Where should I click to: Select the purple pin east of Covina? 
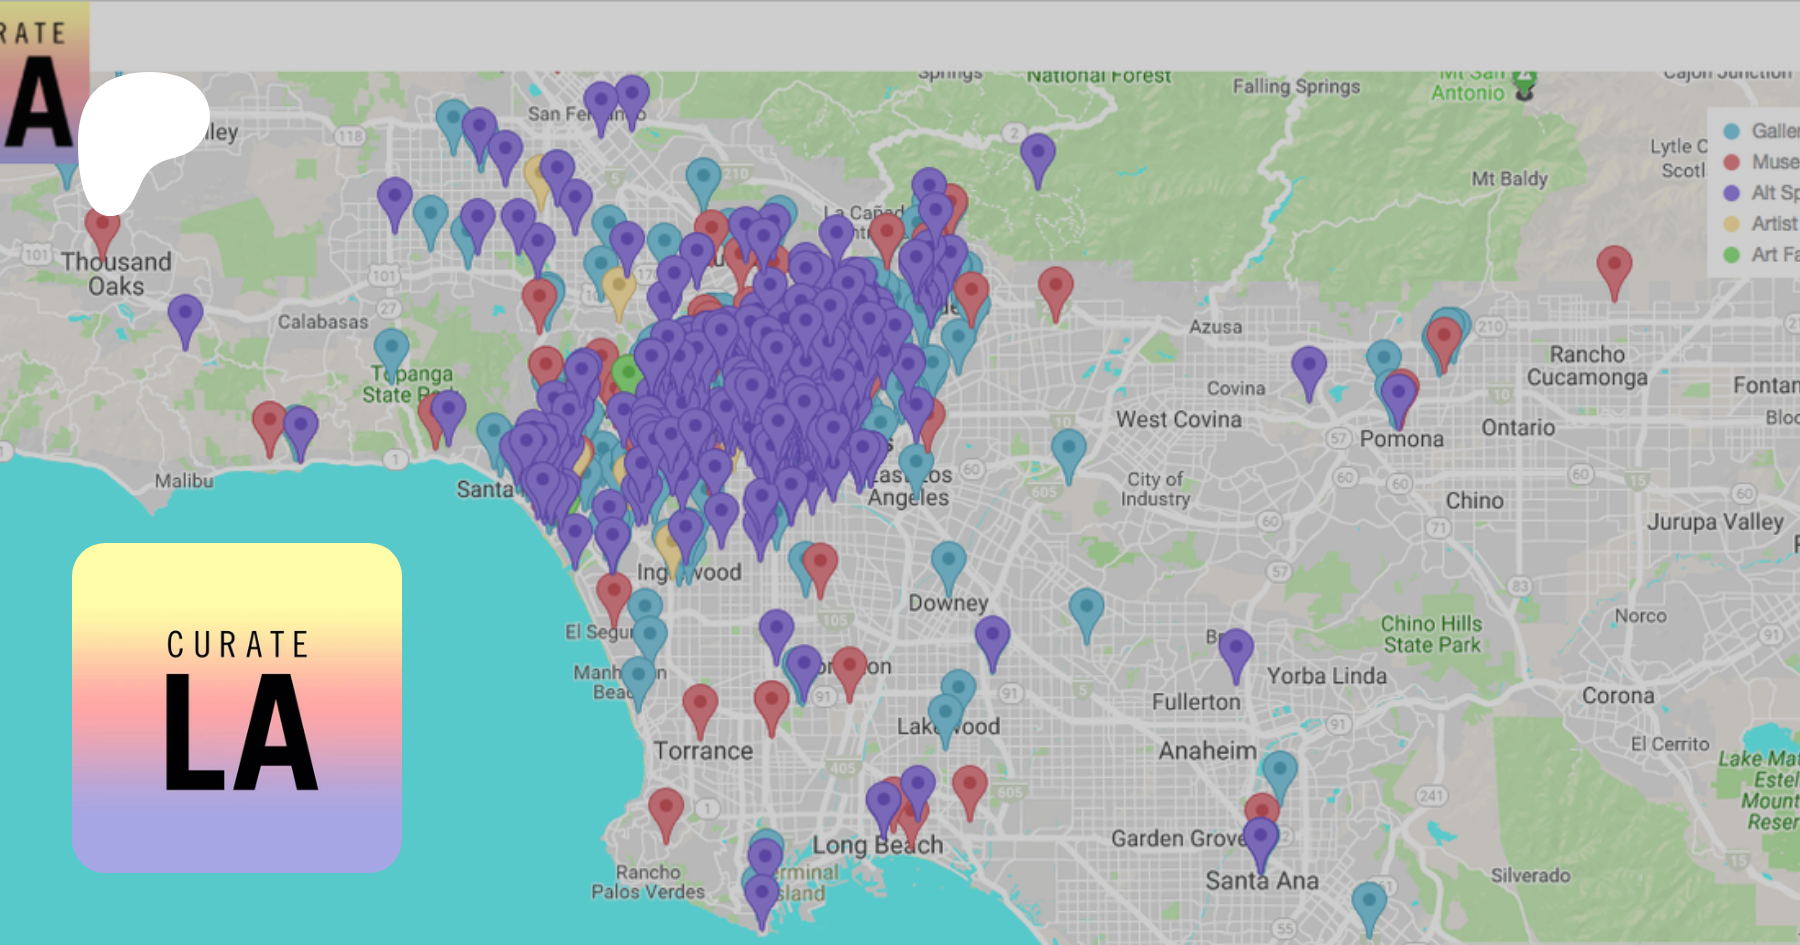pyautogui.click(x=1308, y=368)
